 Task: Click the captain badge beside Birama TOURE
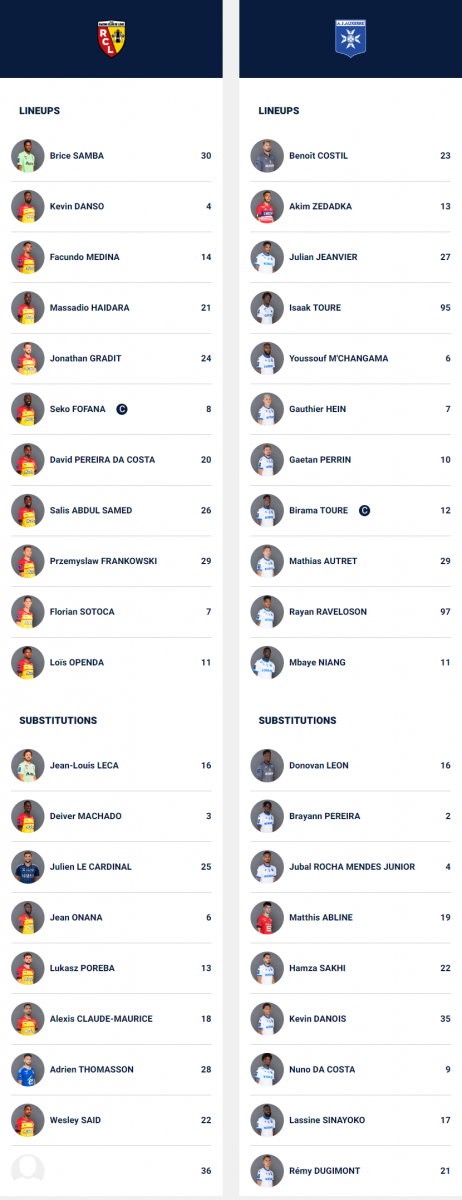364,510
